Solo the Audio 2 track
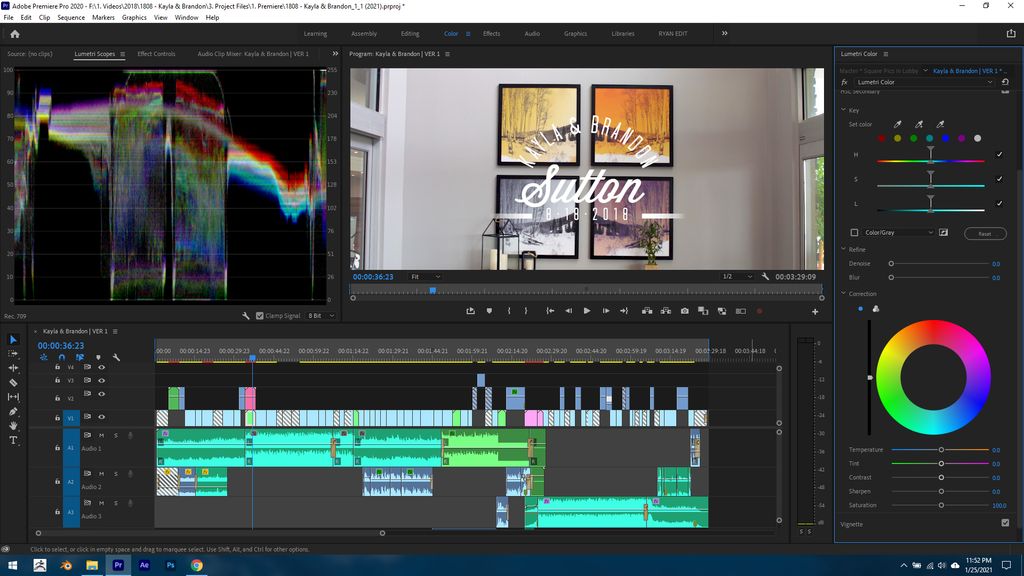Screen dimensions: 1024x576 115,474
